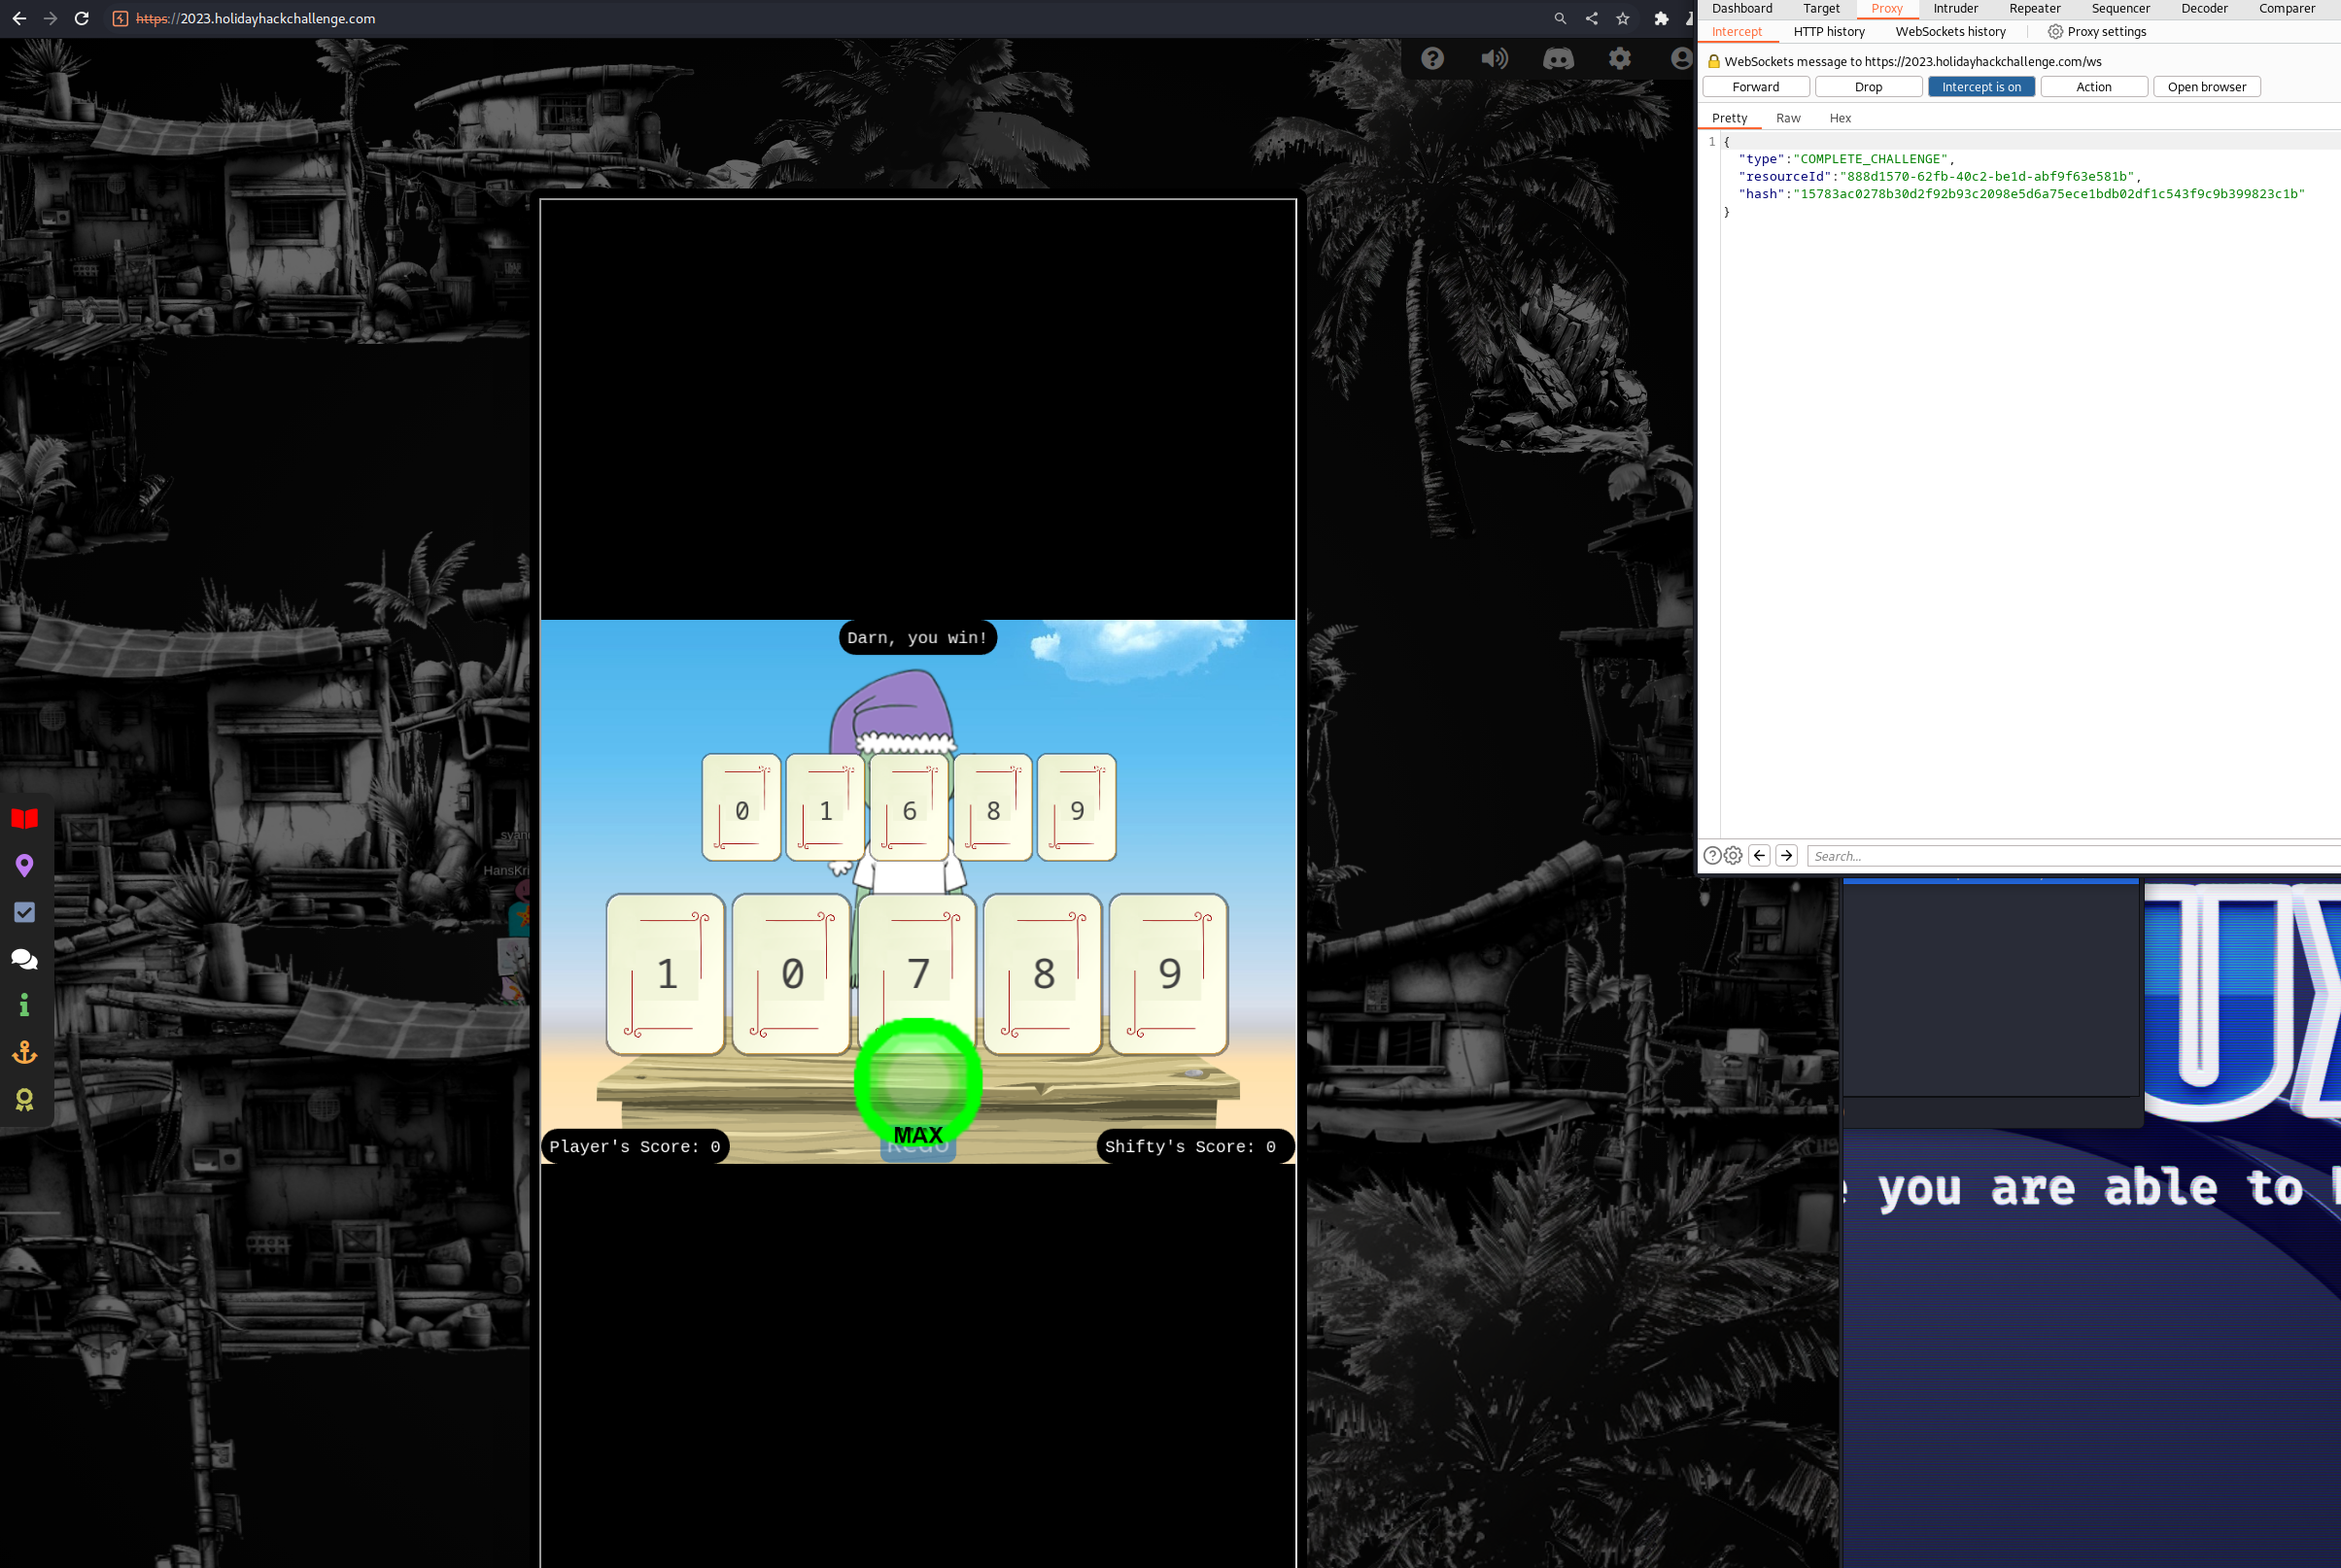This screenshot has width=2341, height=1568.
Task: Click the purple map pin destinations icon
Action: click(x=24, y=865)
